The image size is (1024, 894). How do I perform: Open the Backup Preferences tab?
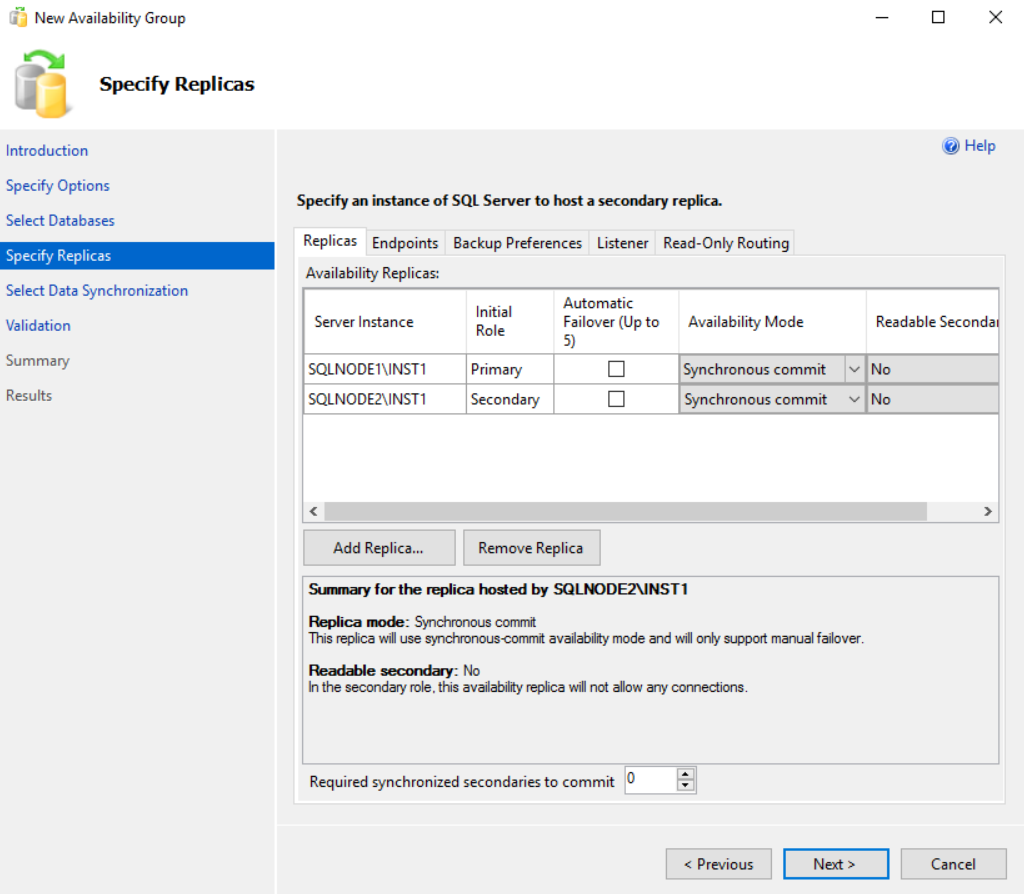point(517,242)
